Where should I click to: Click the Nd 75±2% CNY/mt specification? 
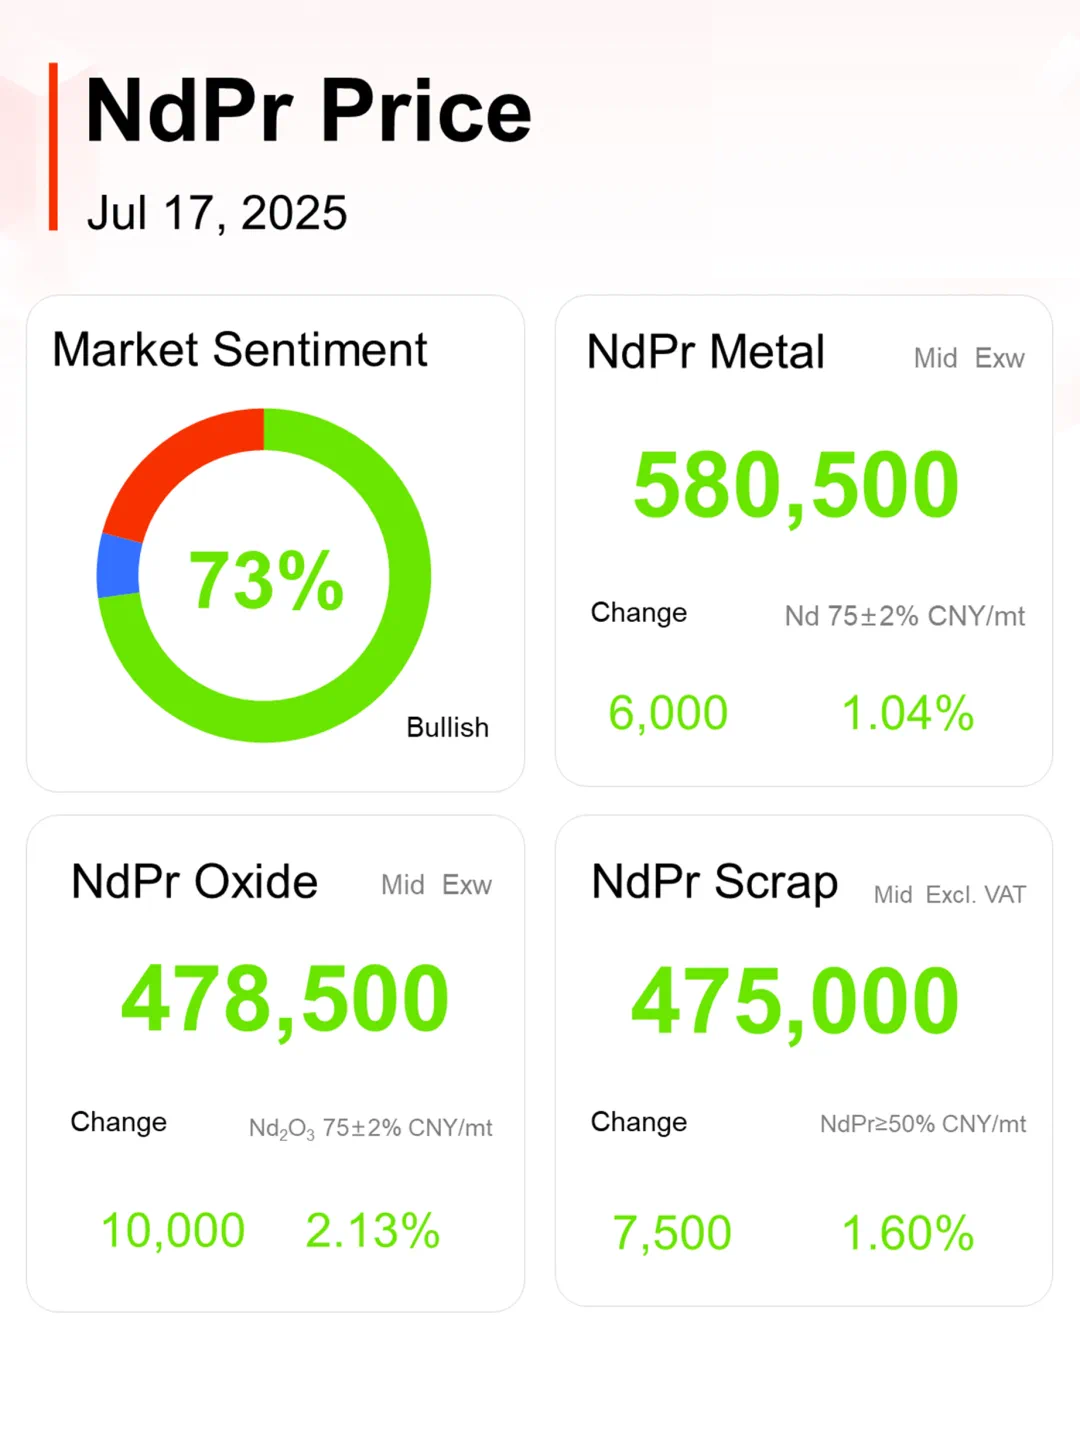click(x=904, y=616)
